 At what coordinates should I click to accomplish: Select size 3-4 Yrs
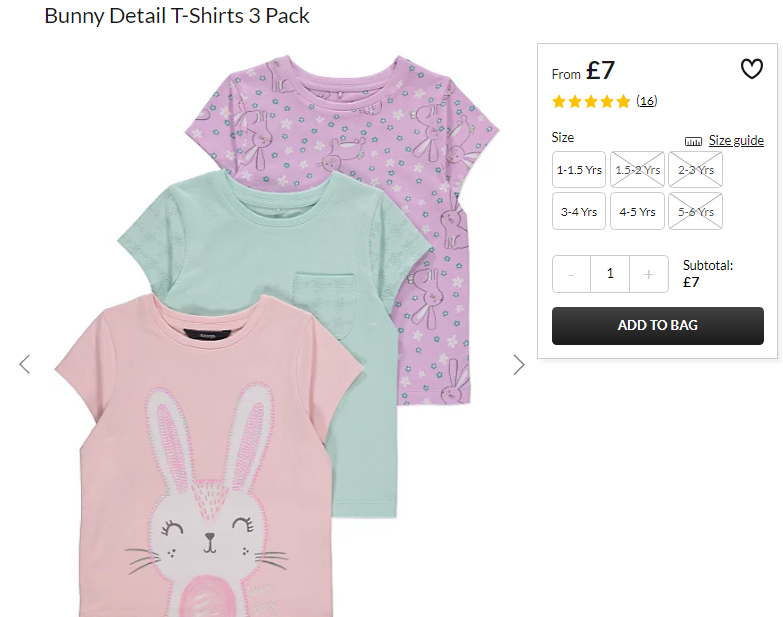click(579, 212)
